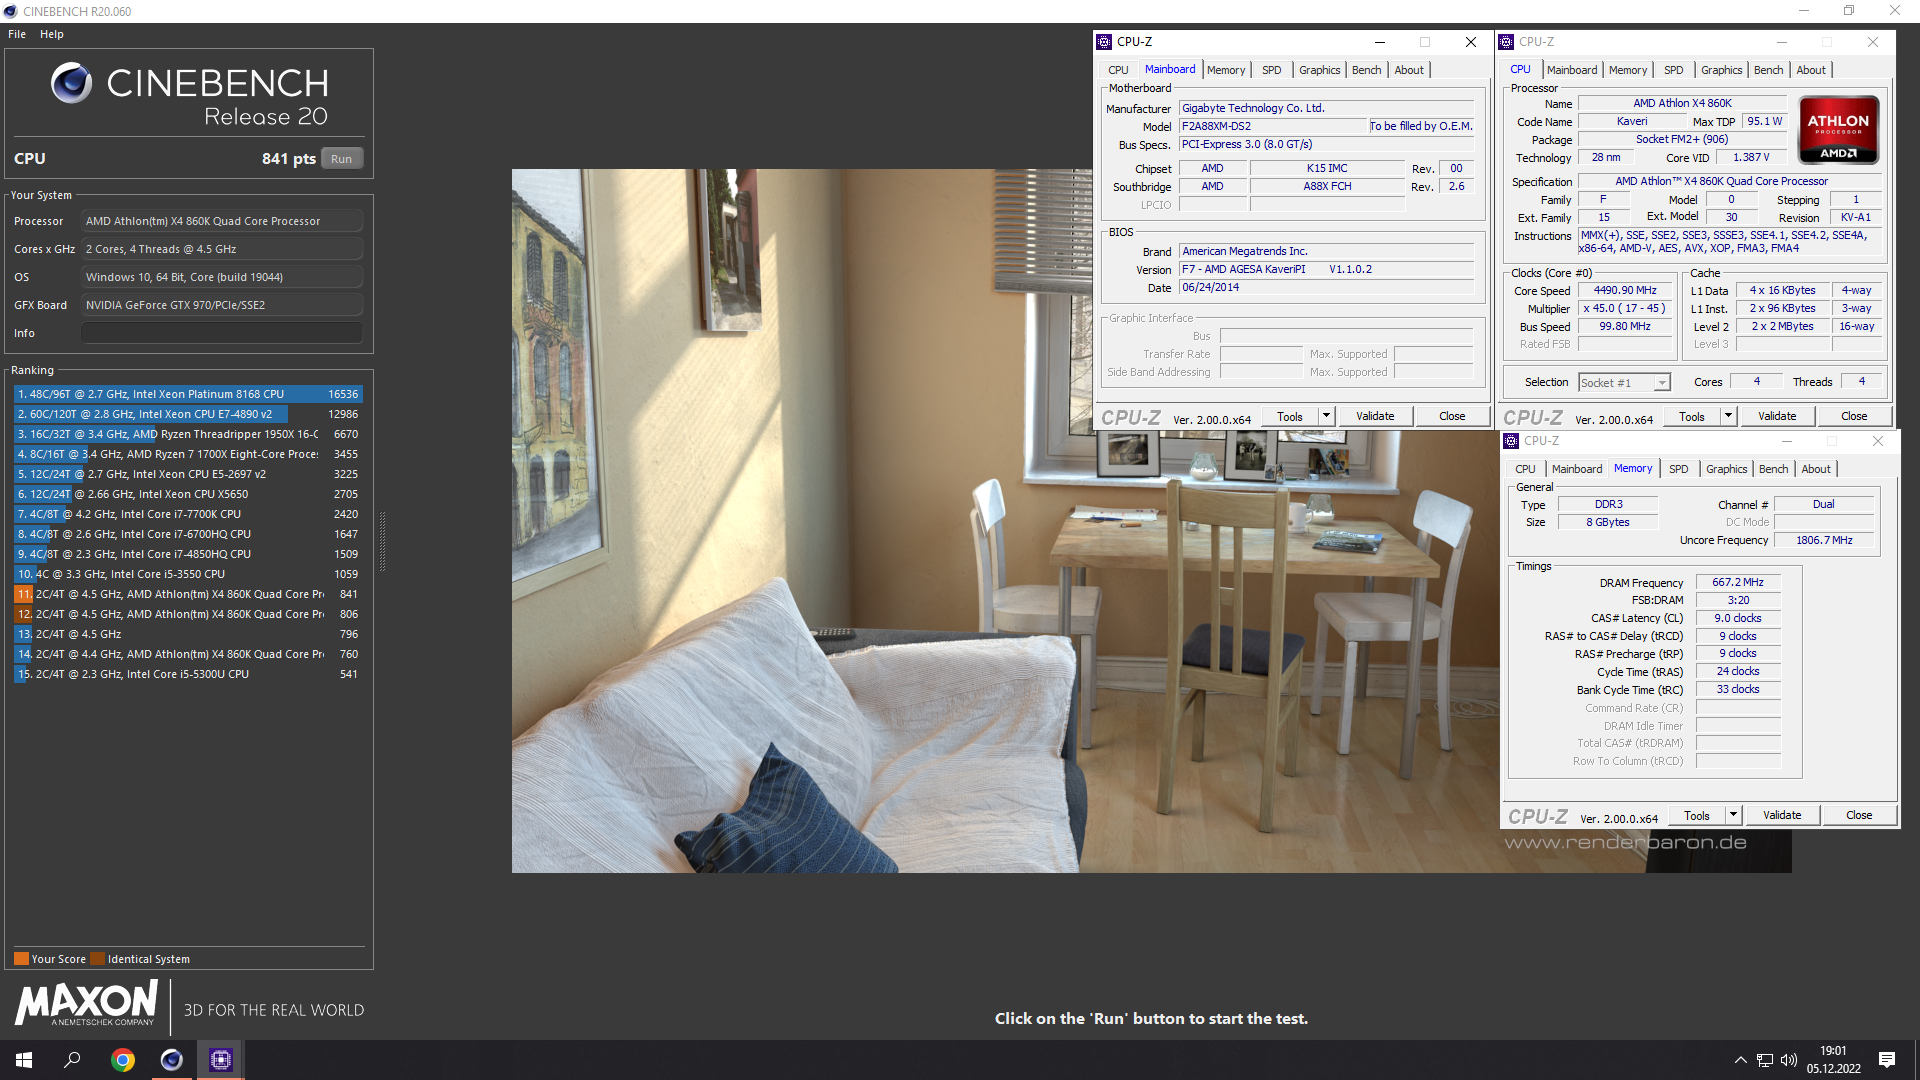The height and width of the screenshot is (1080, 1920).
Task: Open SPD tab in Mainboard CPU-Z window
Action: tap(1271, 70)
